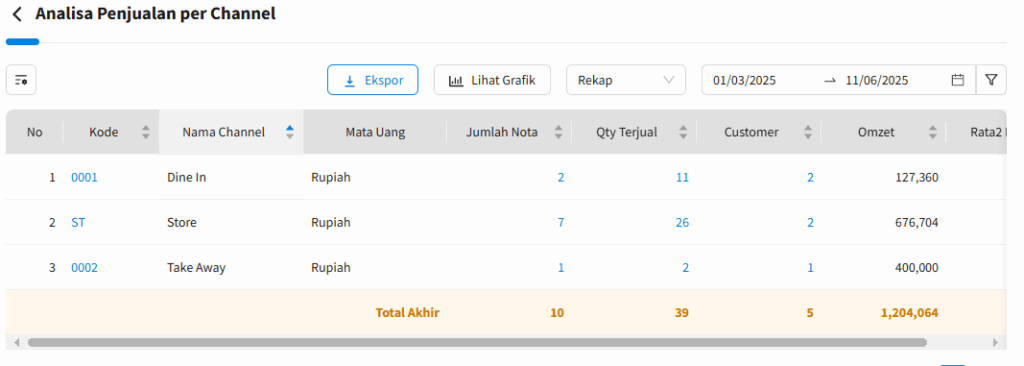Open channel code ST link

pyautogui.click(x=78, y=222)
